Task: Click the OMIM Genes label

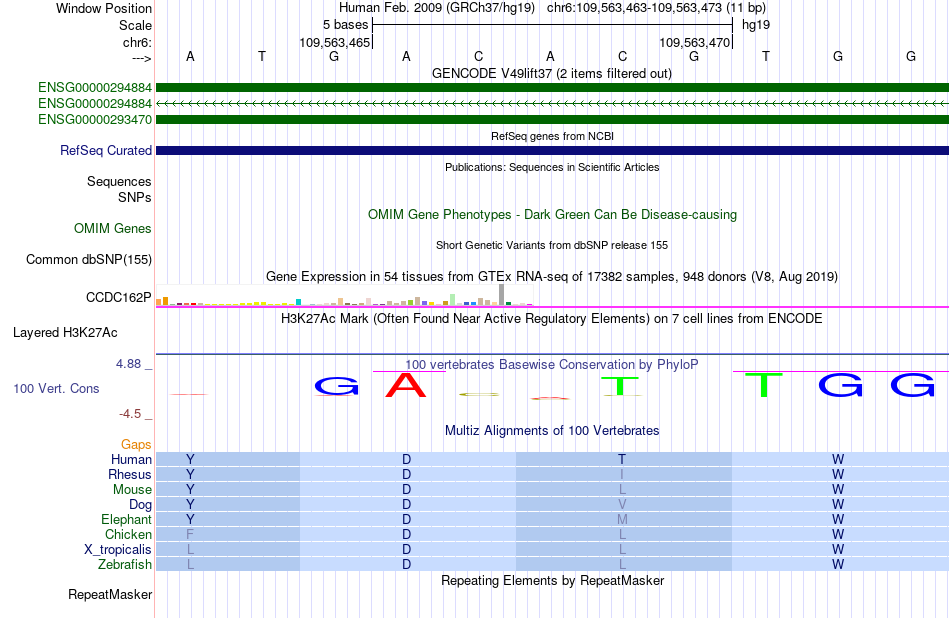Action: tap(112, 228)
